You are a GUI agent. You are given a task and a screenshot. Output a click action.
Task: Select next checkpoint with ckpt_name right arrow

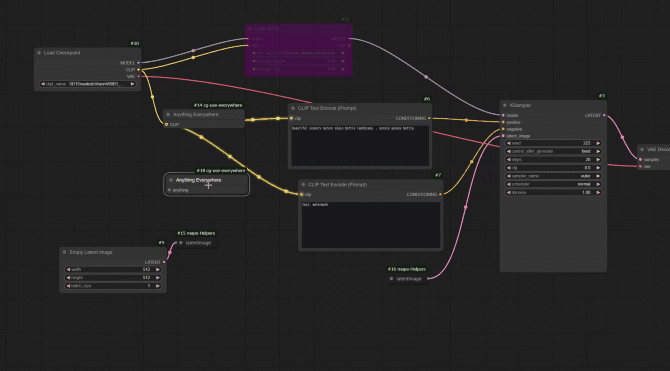[132, 84]
